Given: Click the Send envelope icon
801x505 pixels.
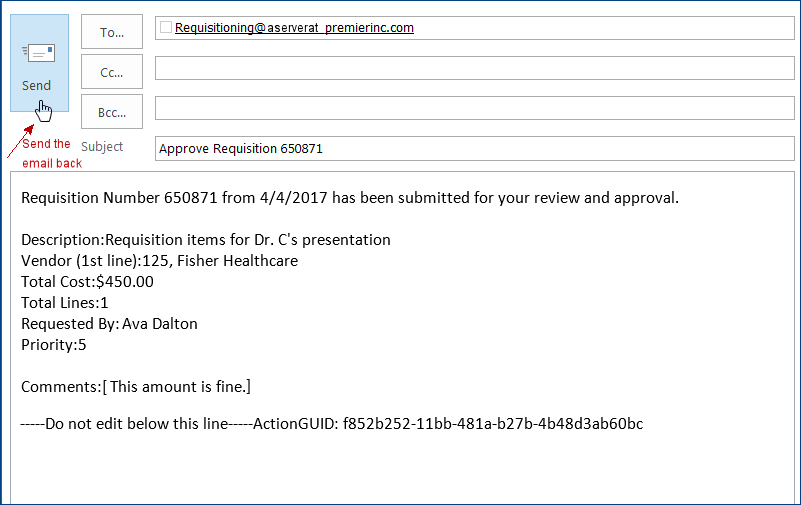Looking at the screenshot, I should 38,54.
